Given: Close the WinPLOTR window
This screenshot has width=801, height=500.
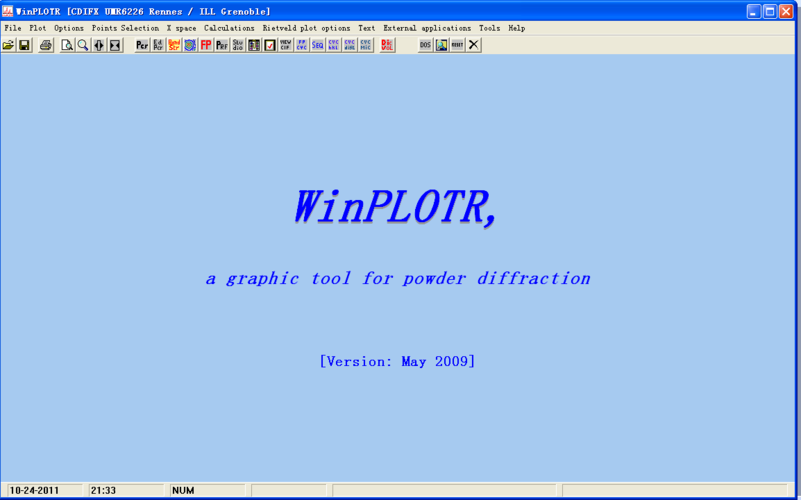Looking at the screenshot, I should (x=786, y=11).
